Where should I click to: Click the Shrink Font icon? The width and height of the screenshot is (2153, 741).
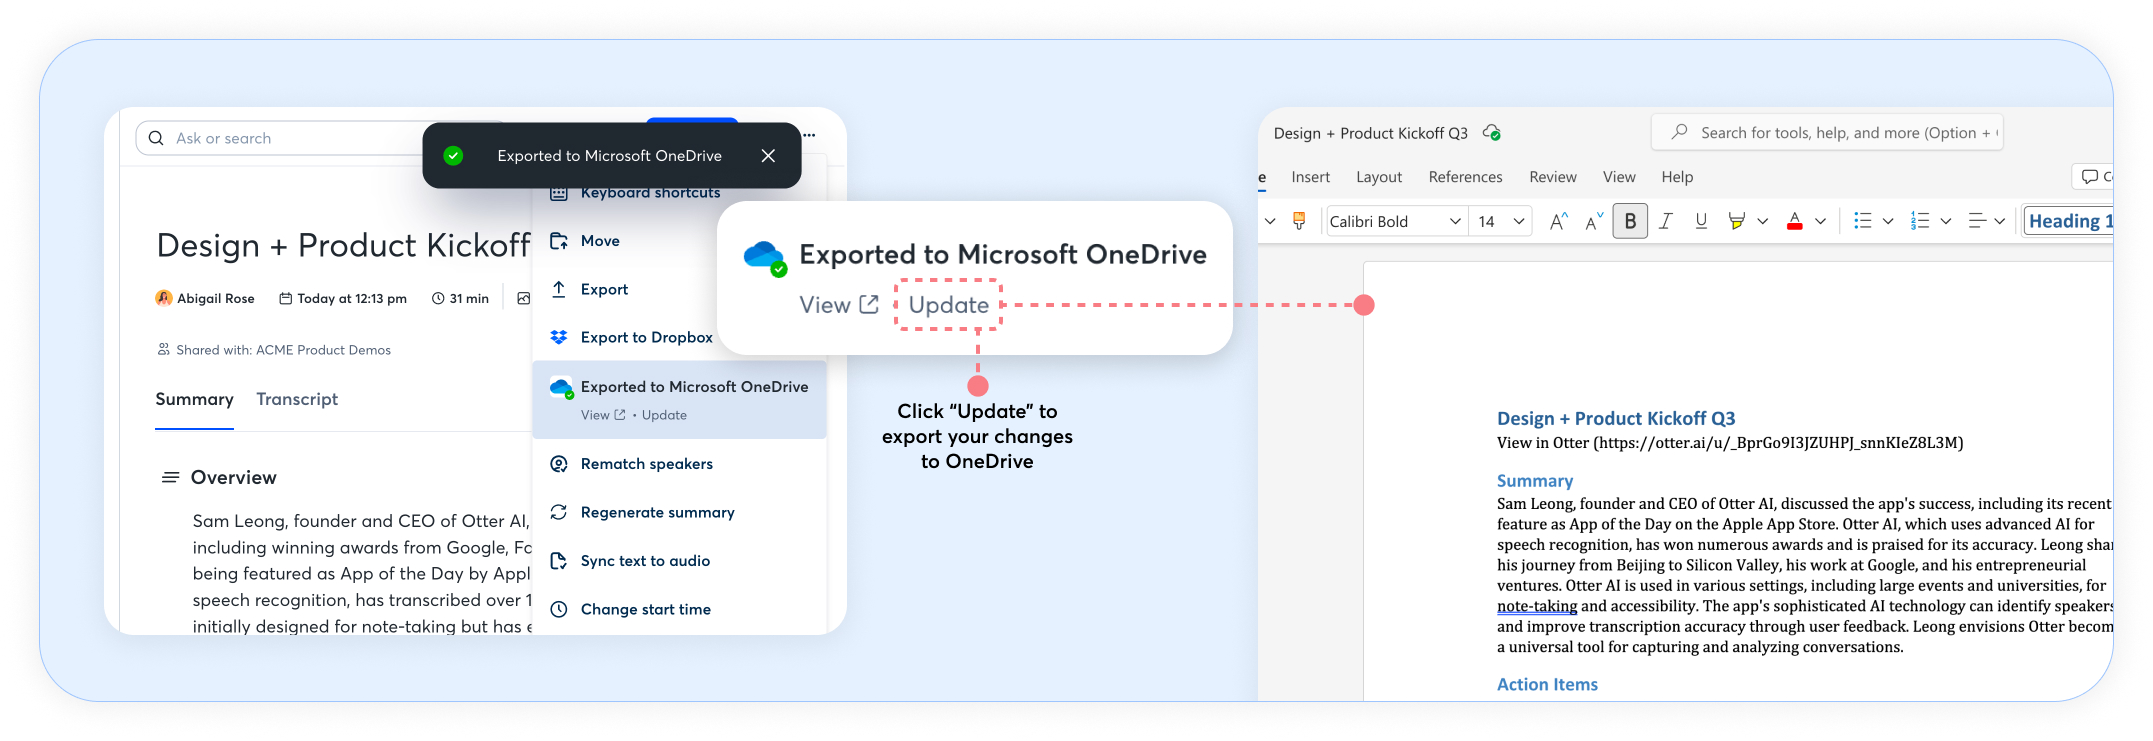click(1594, 221)
